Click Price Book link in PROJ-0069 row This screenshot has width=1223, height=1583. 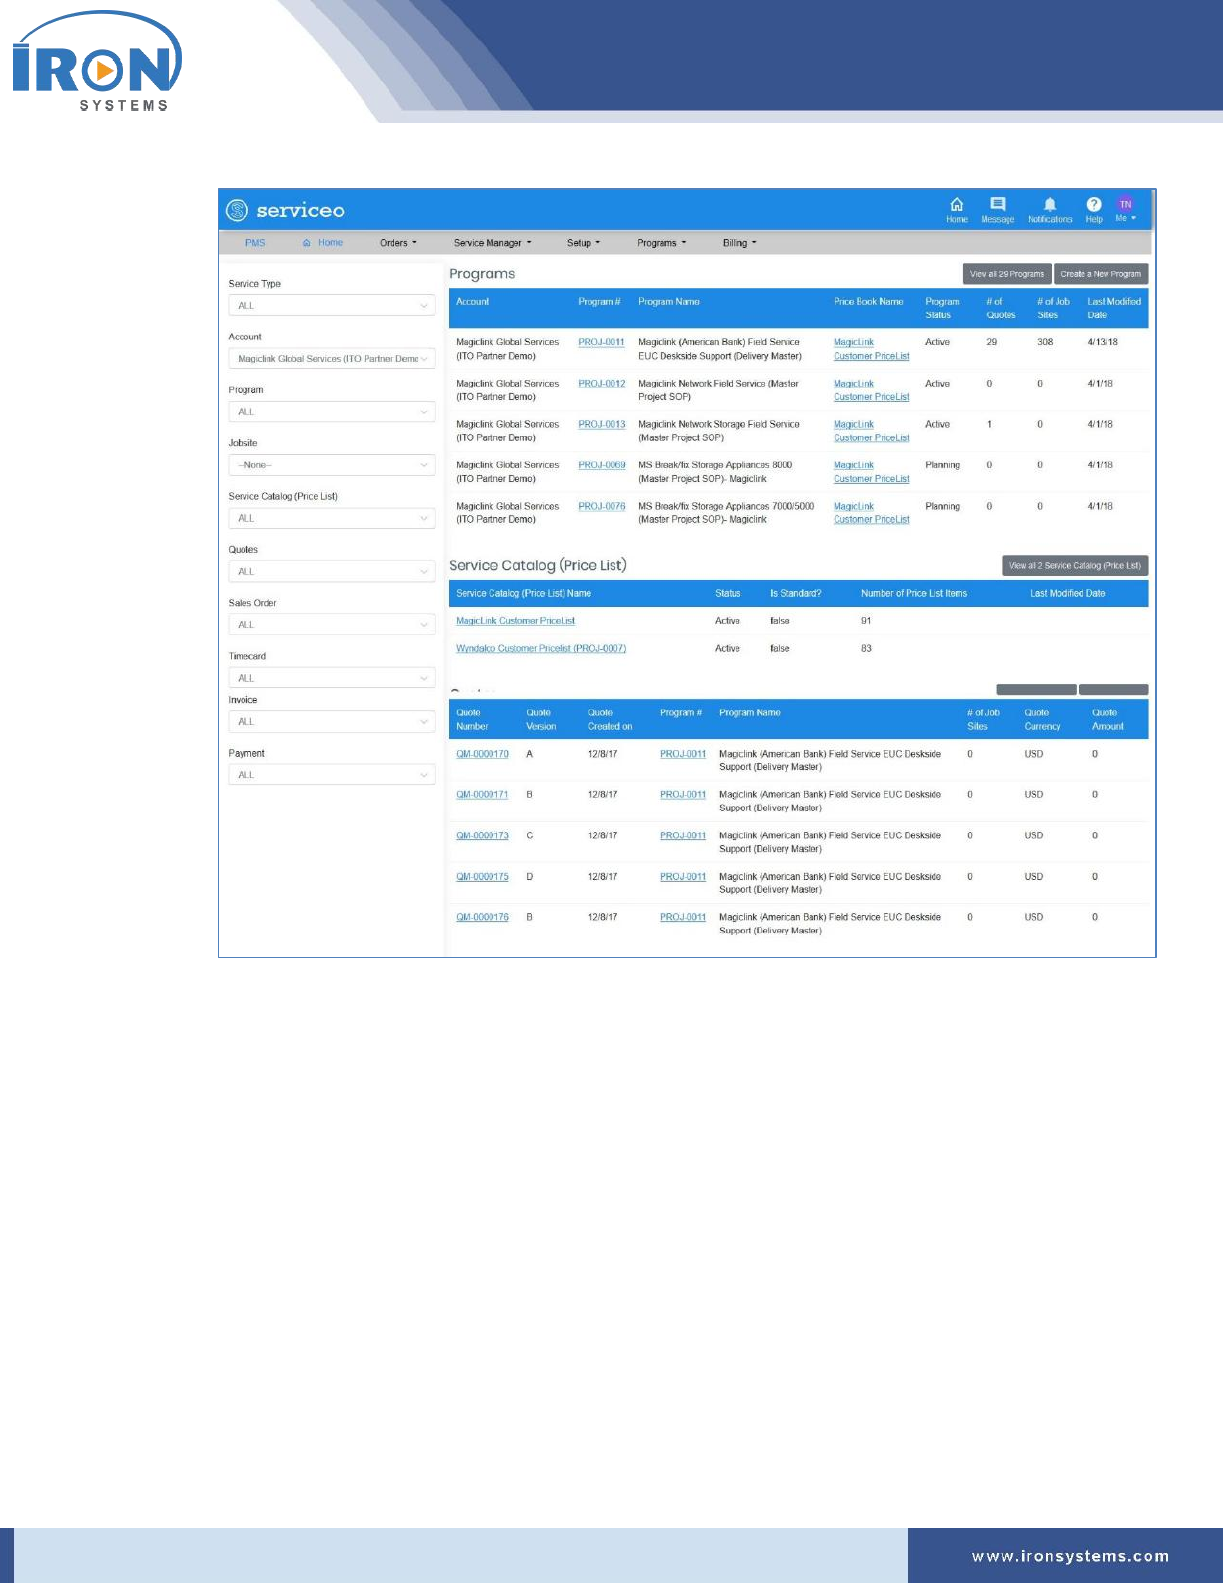[871, 472]
